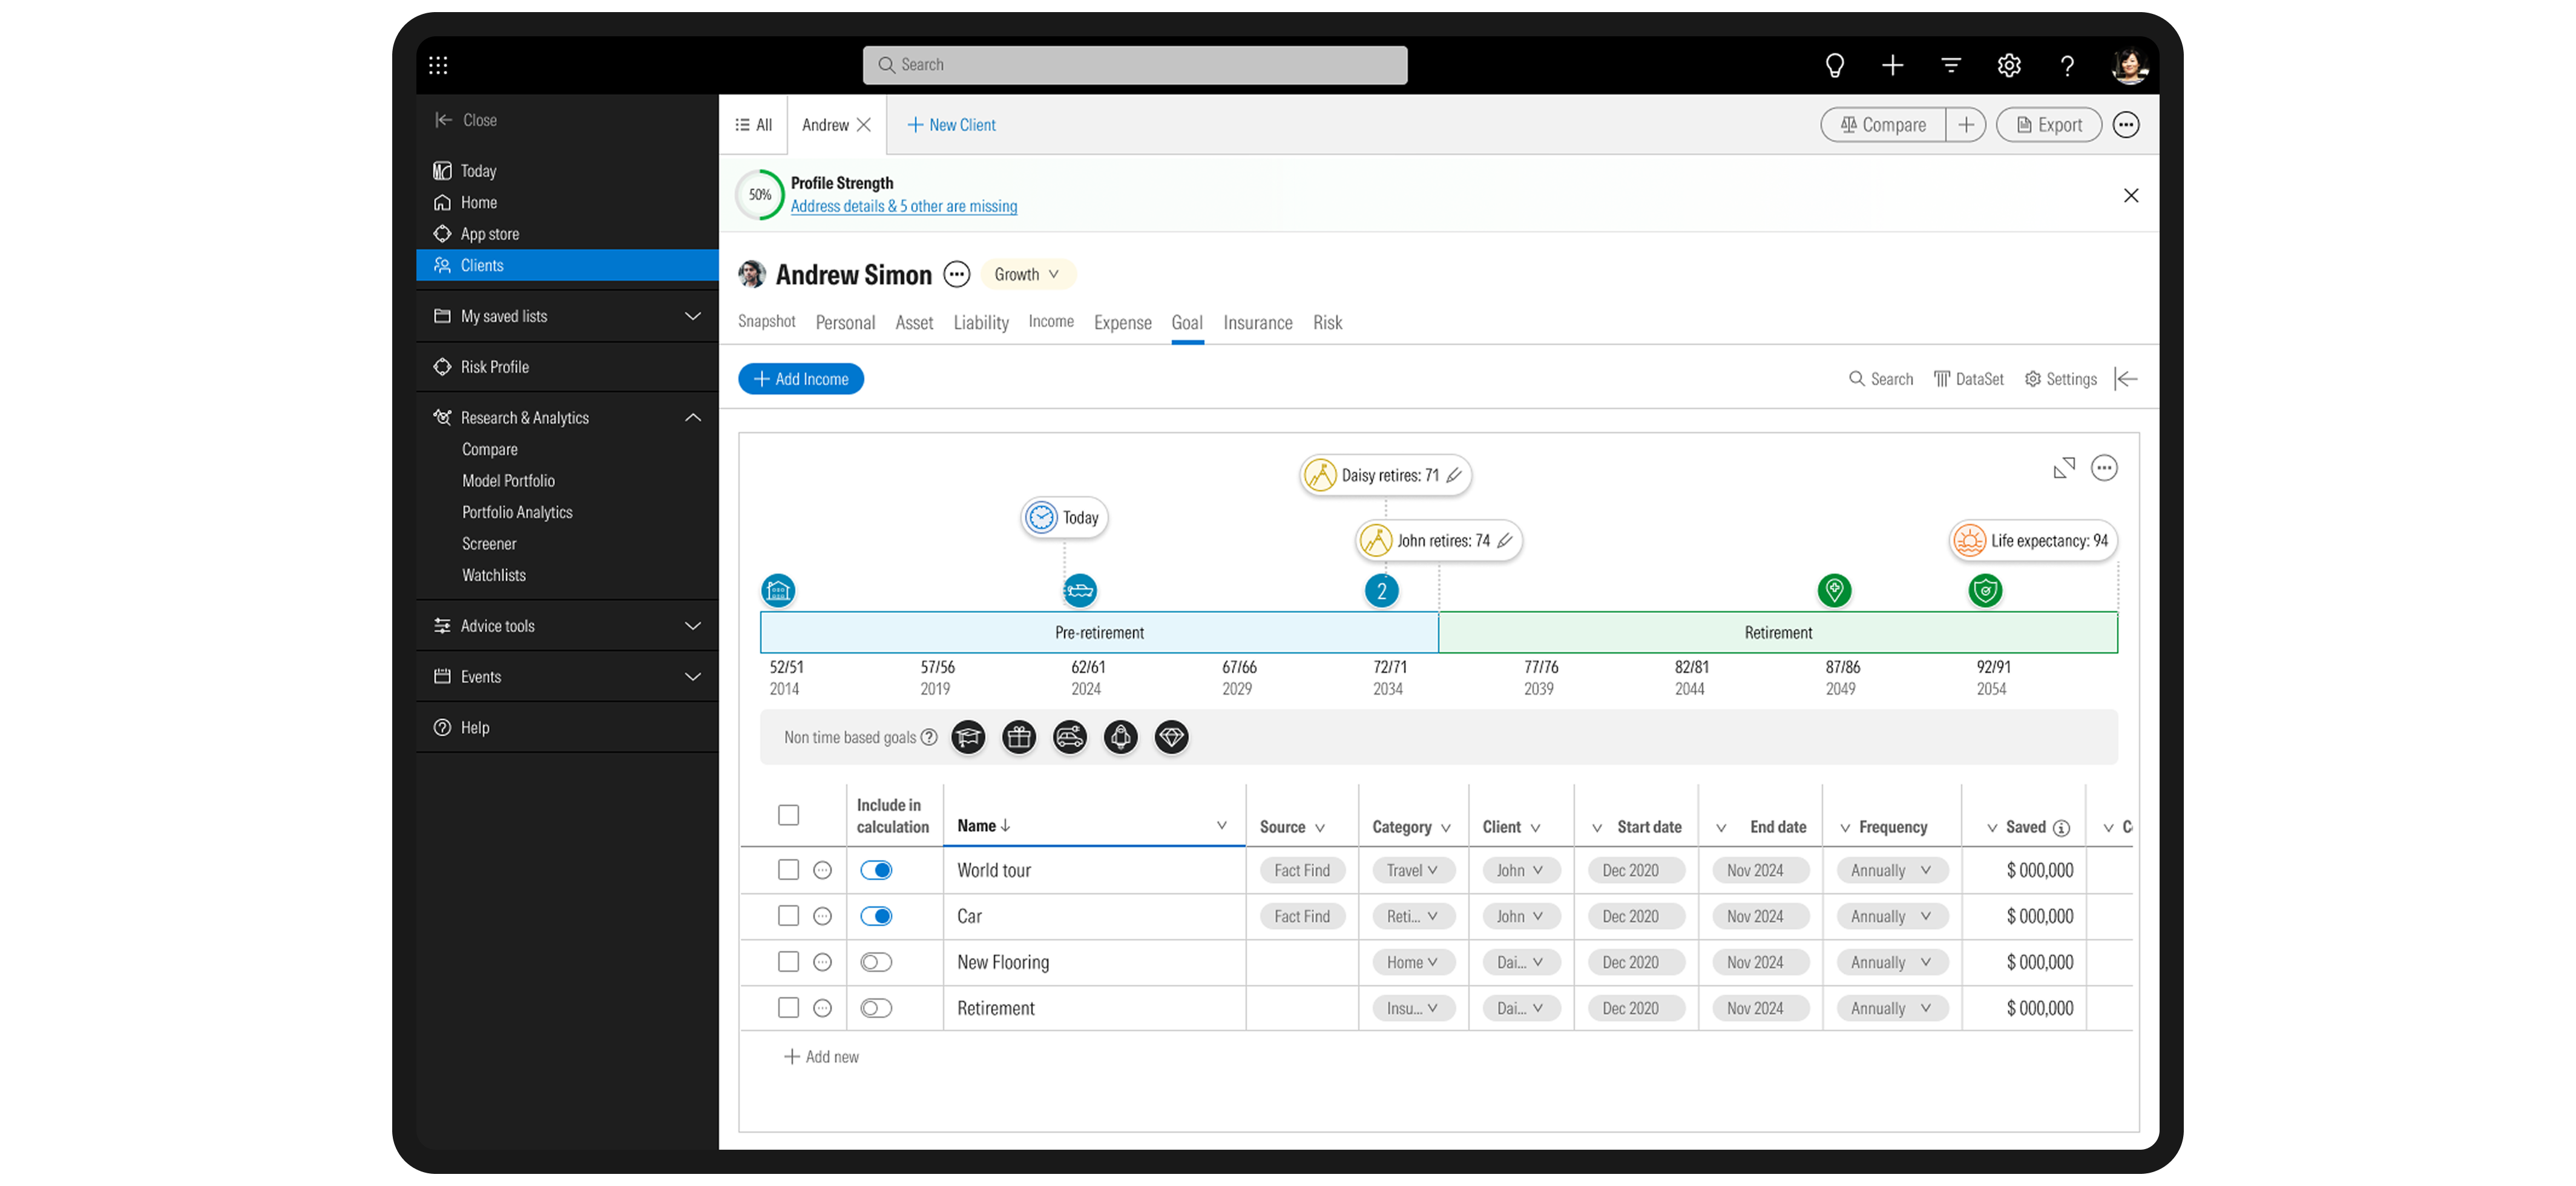Screen dimensions: 2576x1186
Task: Click the diamond non-time-based goal icon
Action: 1171,738
